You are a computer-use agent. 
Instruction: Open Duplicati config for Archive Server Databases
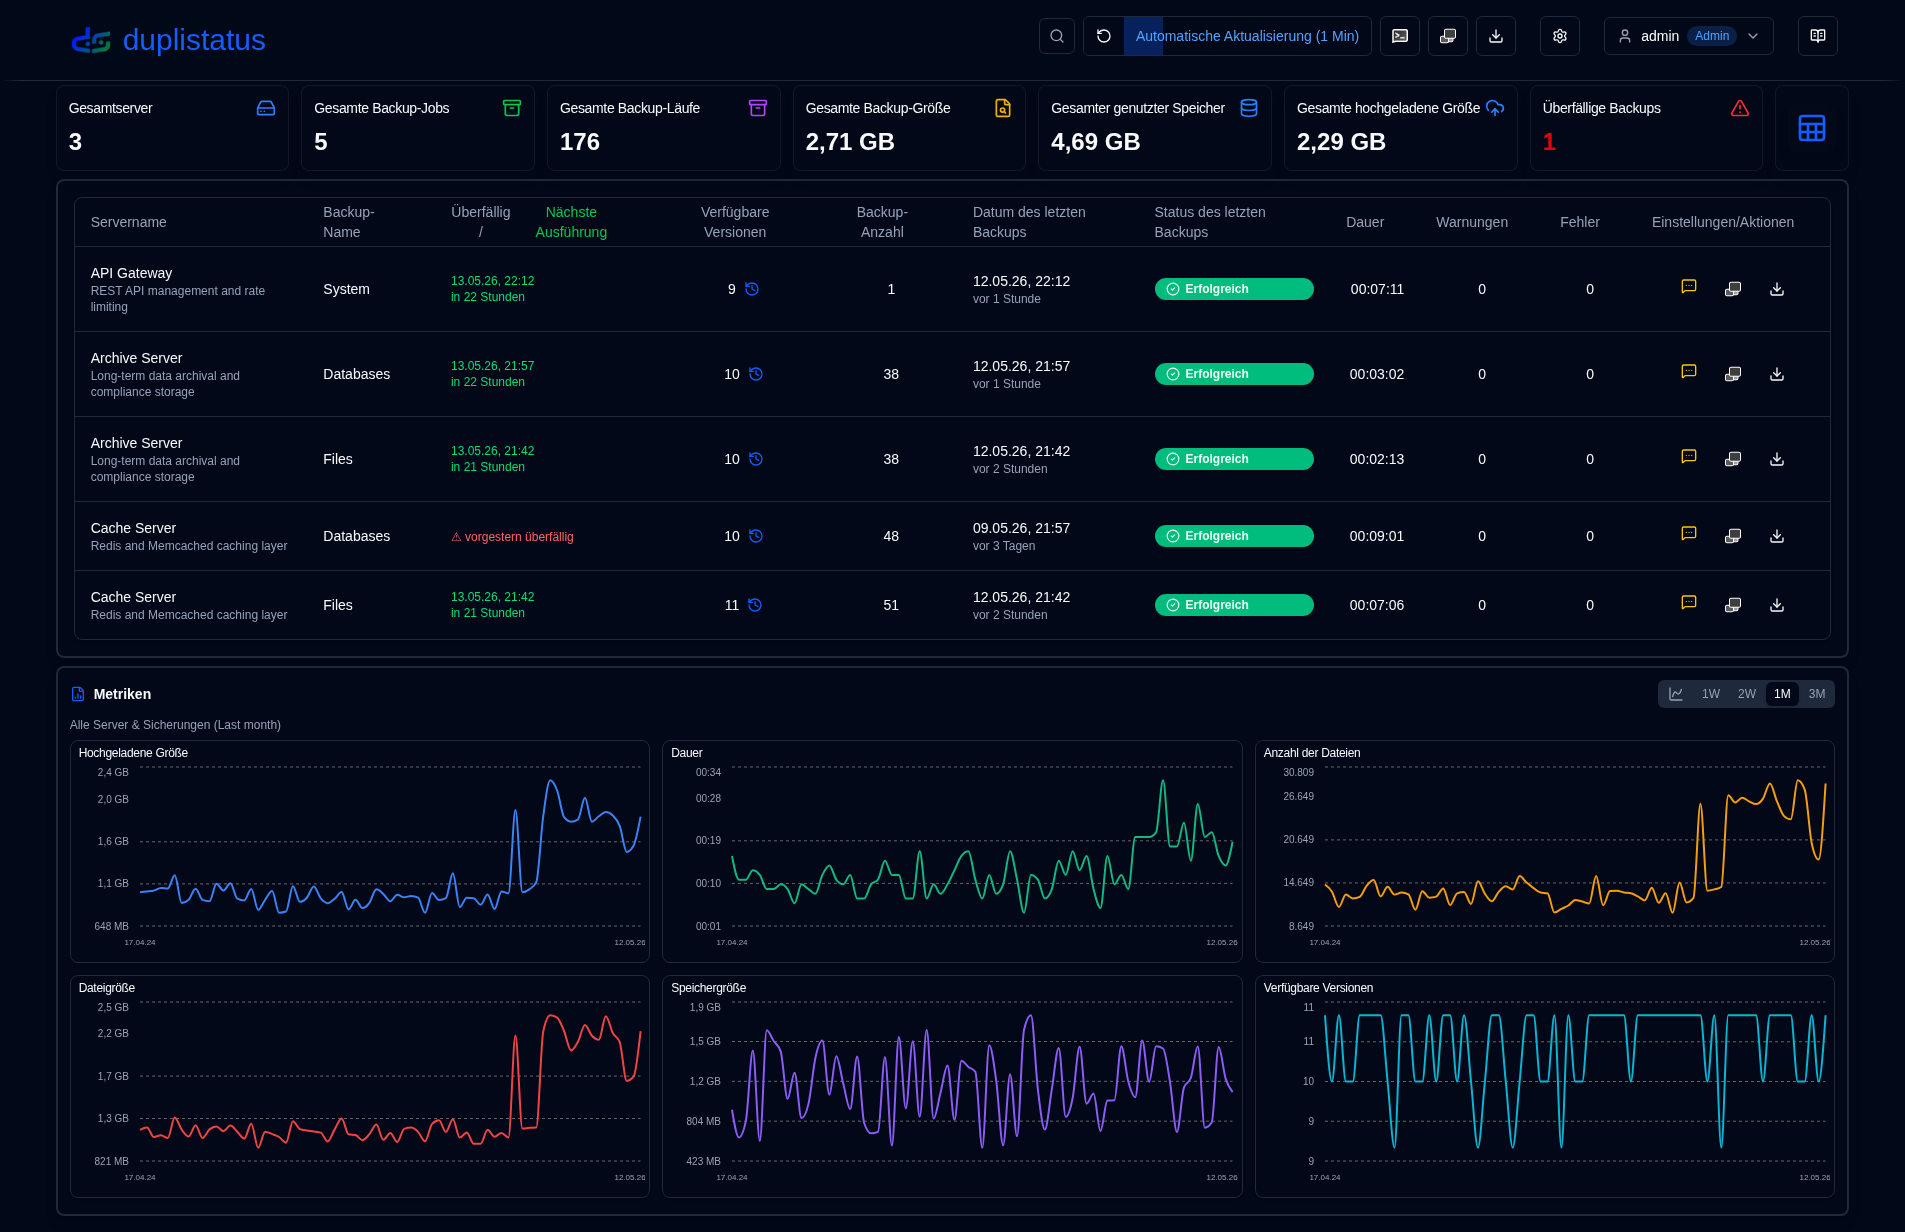(x=1733, y=374)
